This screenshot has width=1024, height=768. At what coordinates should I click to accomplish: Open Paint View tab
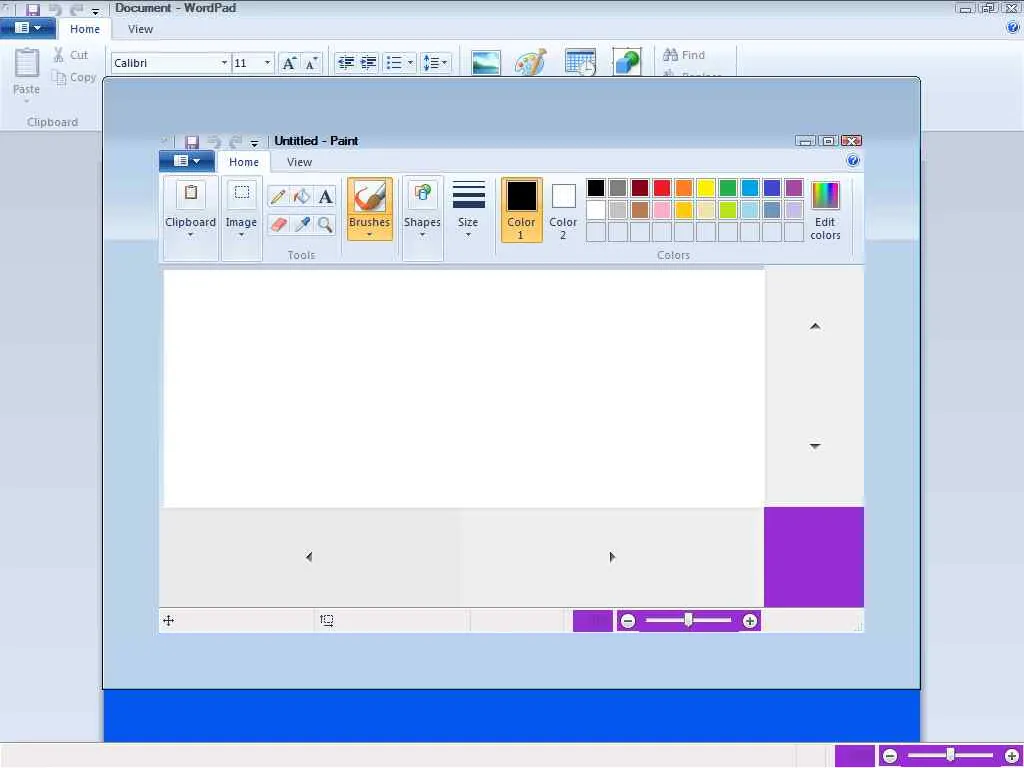coord(299,162)
